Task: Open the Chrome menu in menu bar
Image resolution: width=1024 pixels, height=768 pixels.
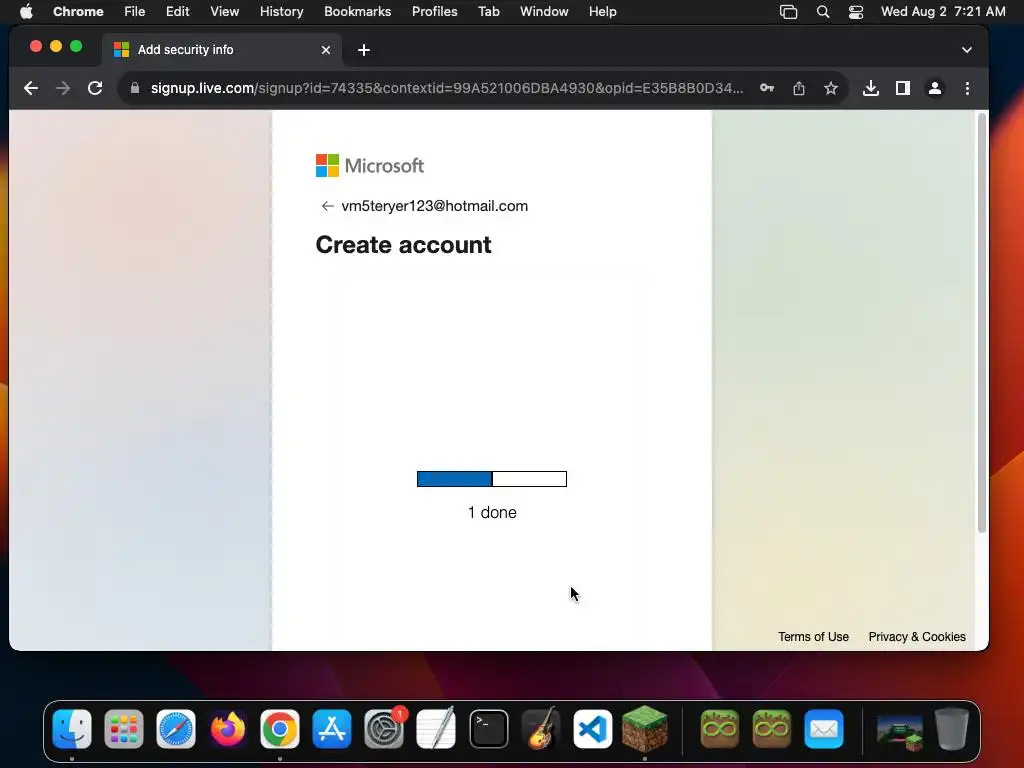Action: [x=78, y=12]
